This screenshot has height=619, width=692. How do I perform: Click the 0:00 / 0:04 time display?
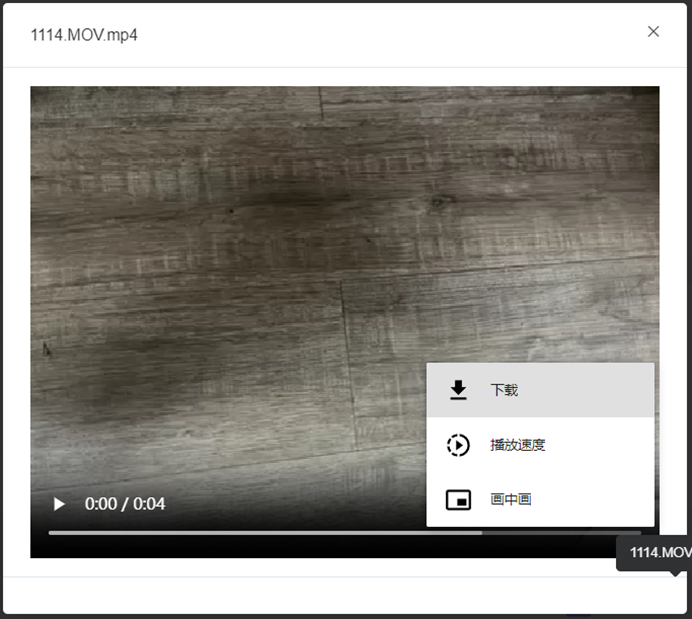[x=125, y=504]
